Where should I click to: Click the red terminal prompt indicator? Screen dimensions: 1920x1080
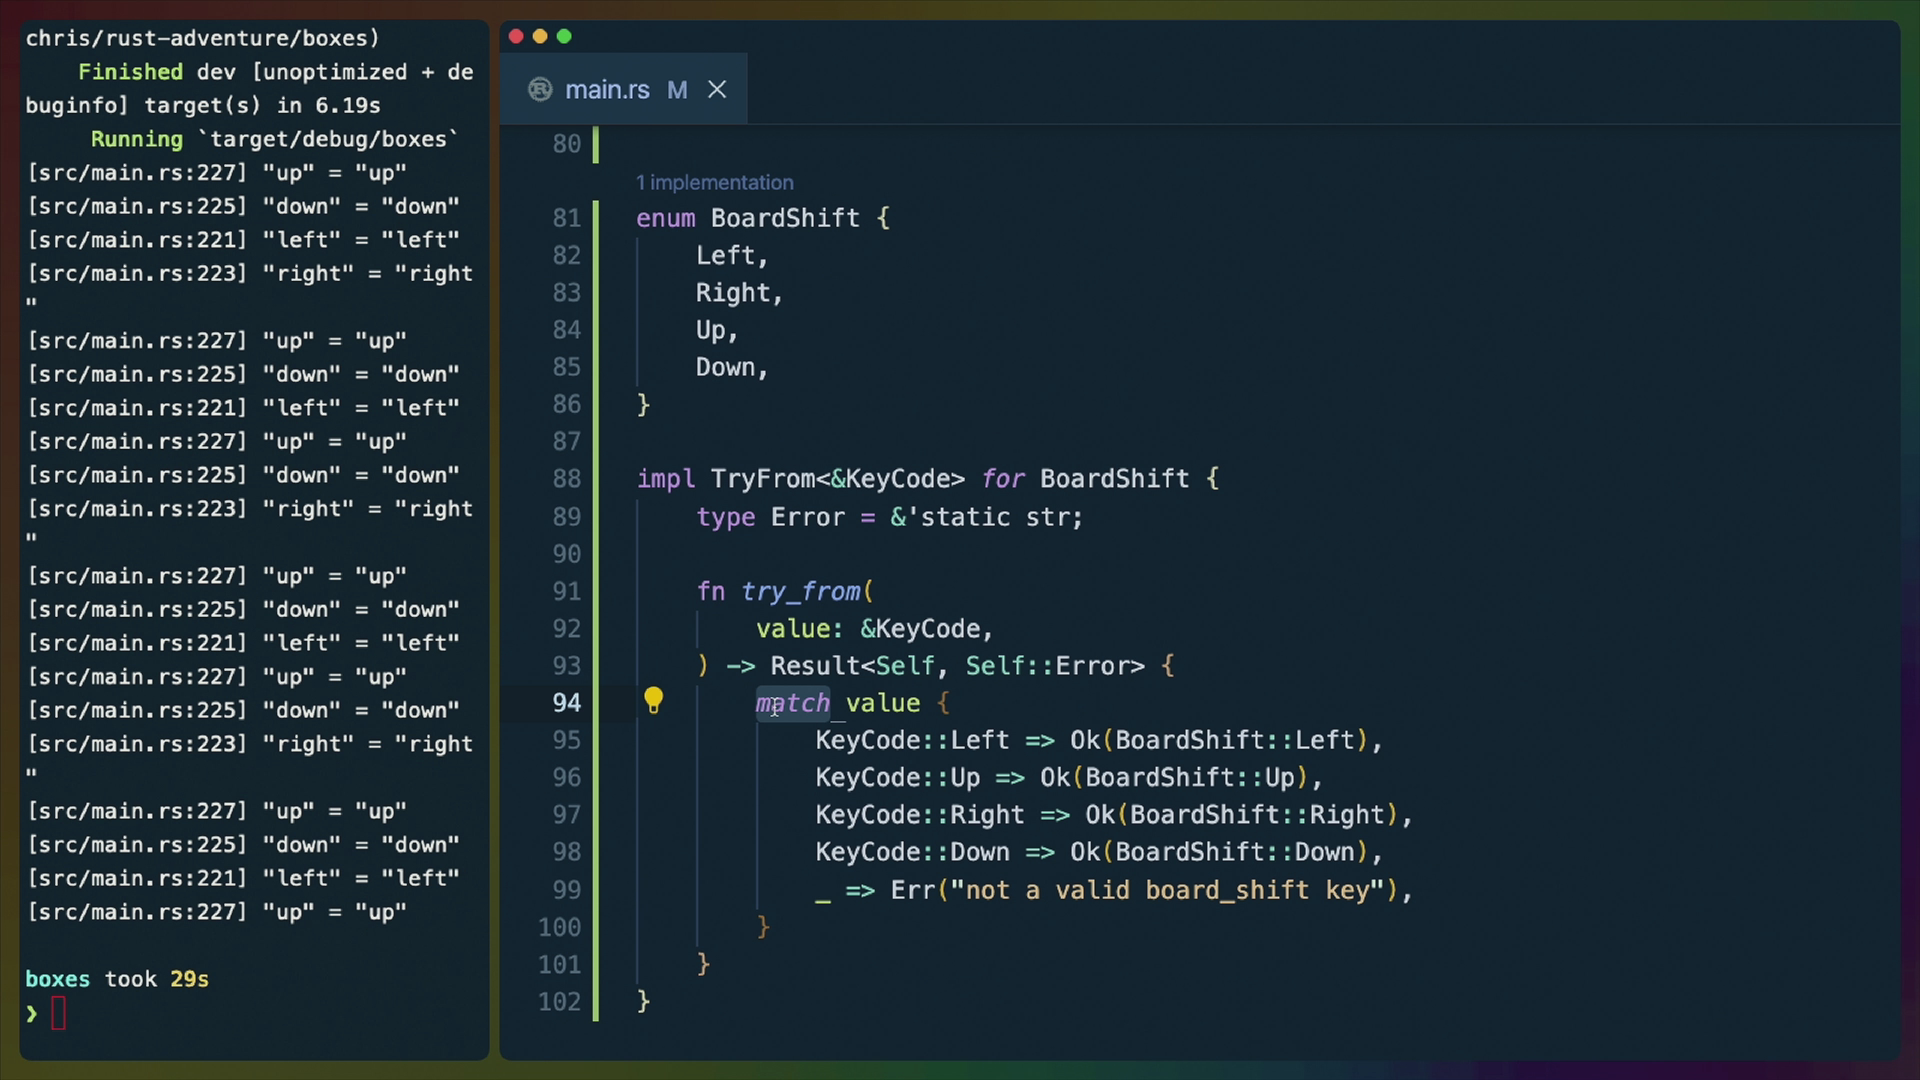click(x=61, y=1013)
